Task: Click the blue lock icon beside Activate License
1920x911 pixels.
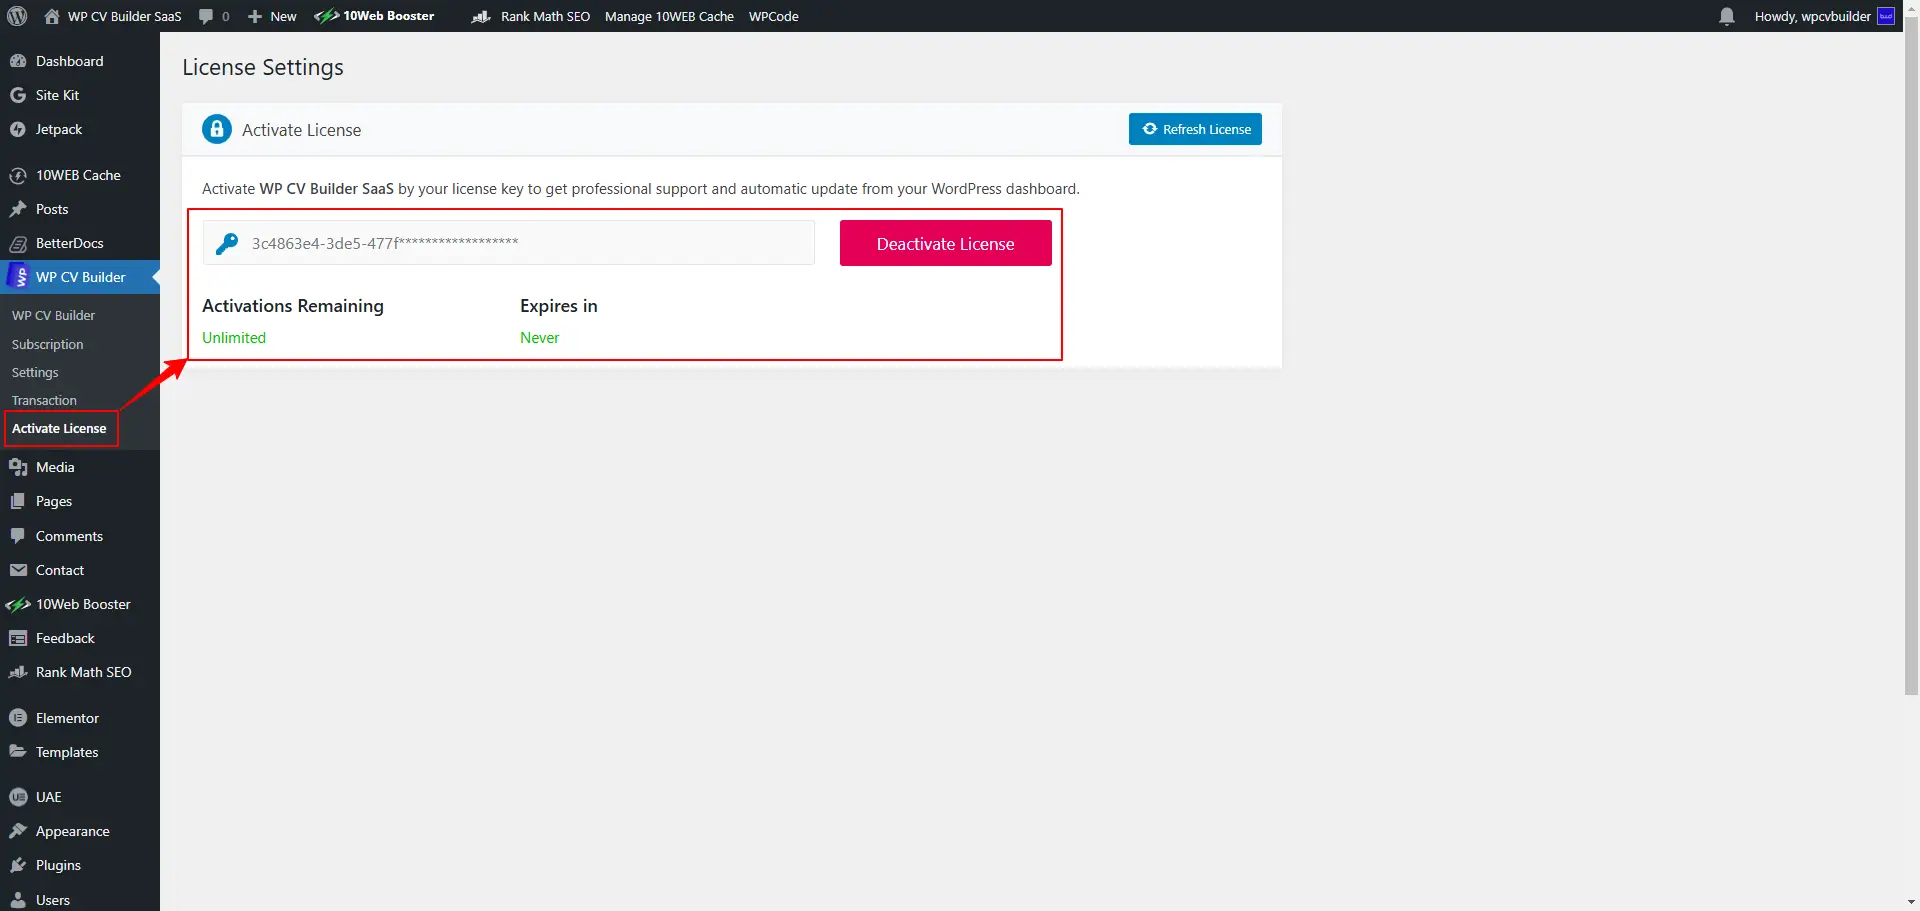Action: (x=217, y=129)
